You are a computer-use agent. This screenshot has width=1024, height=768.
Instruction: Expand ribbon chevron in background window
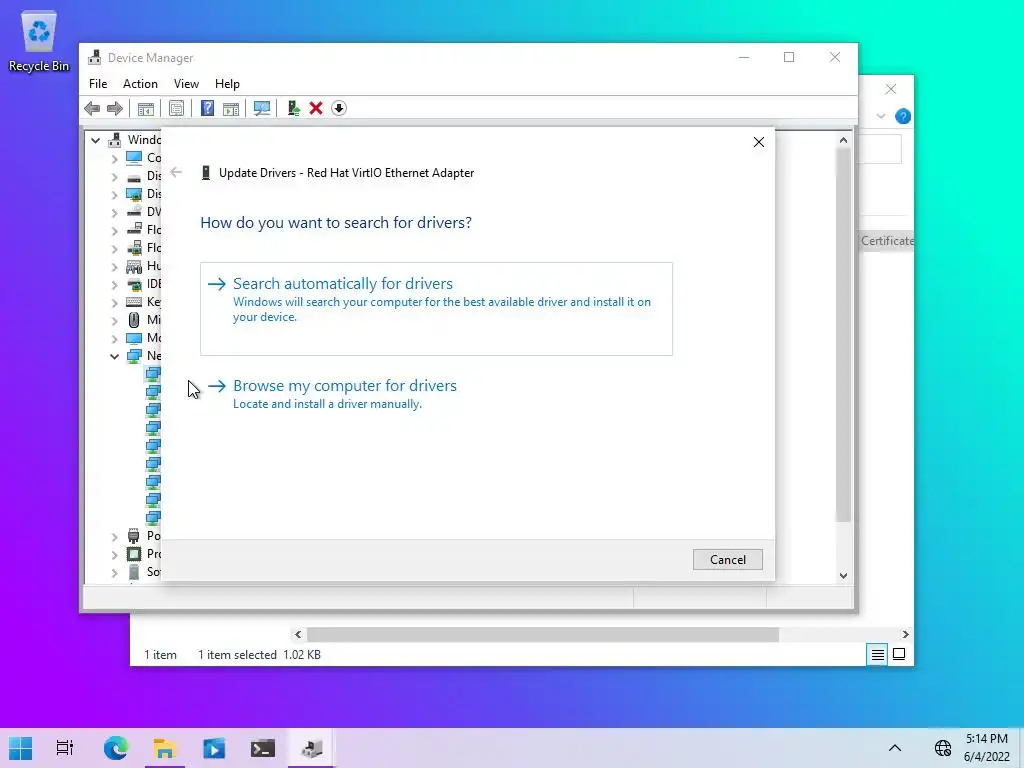(881, 116)
